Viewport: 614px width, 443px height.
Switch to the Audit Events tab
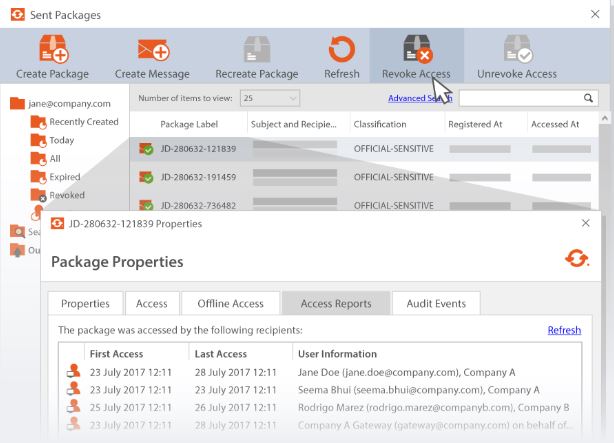coord(436,304)
